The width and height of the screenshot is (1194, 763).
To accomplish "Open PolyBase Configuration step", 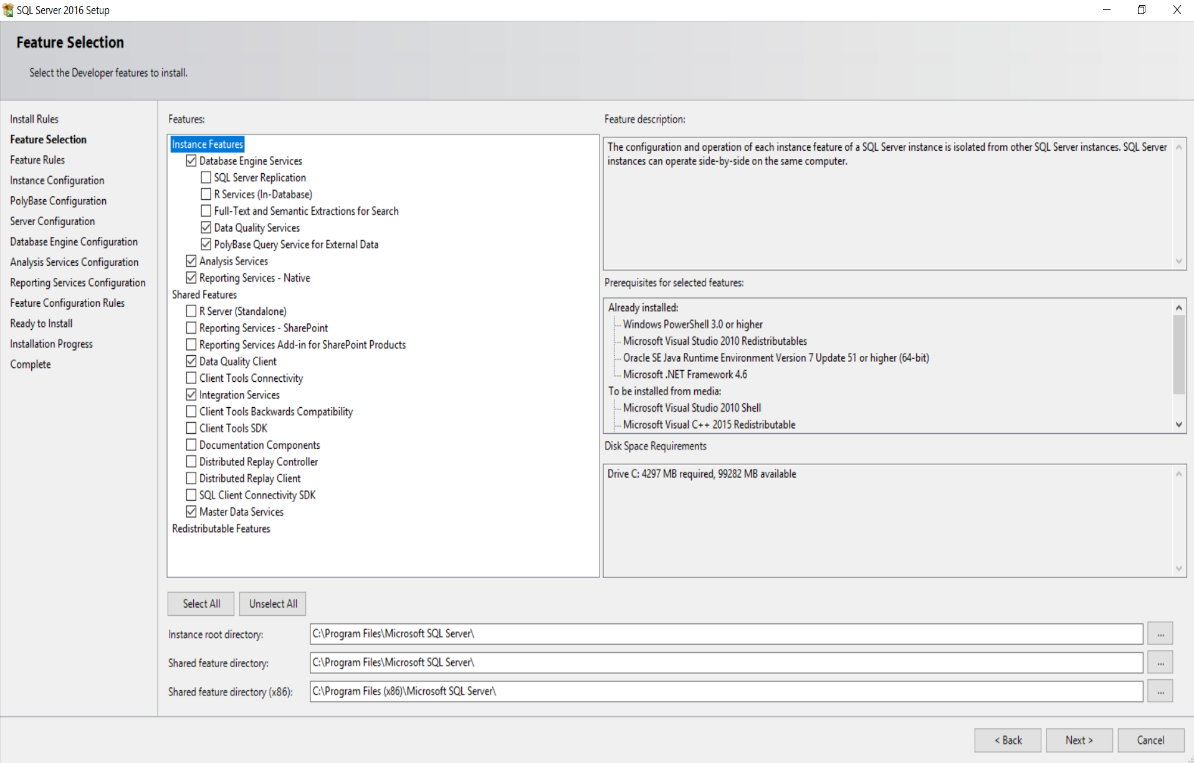I will point(58,201).
